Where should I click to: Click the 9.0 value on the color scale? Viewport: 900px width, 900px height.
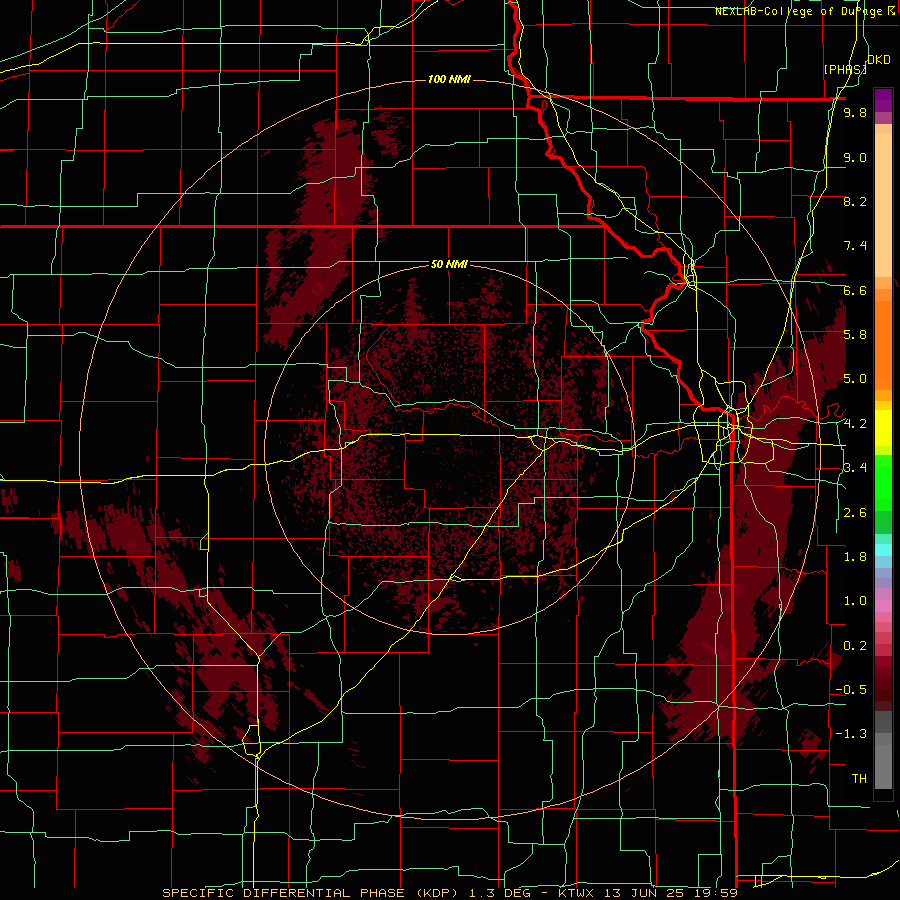pos(855,157)
